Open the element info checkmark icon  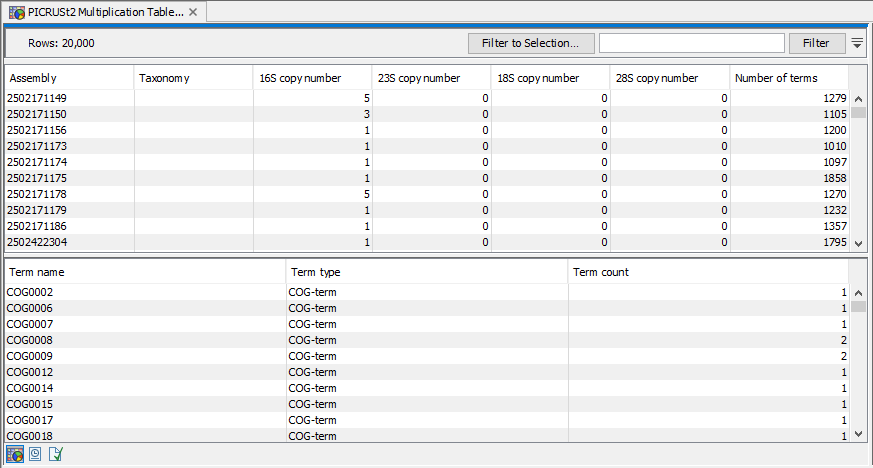(56, 455)
